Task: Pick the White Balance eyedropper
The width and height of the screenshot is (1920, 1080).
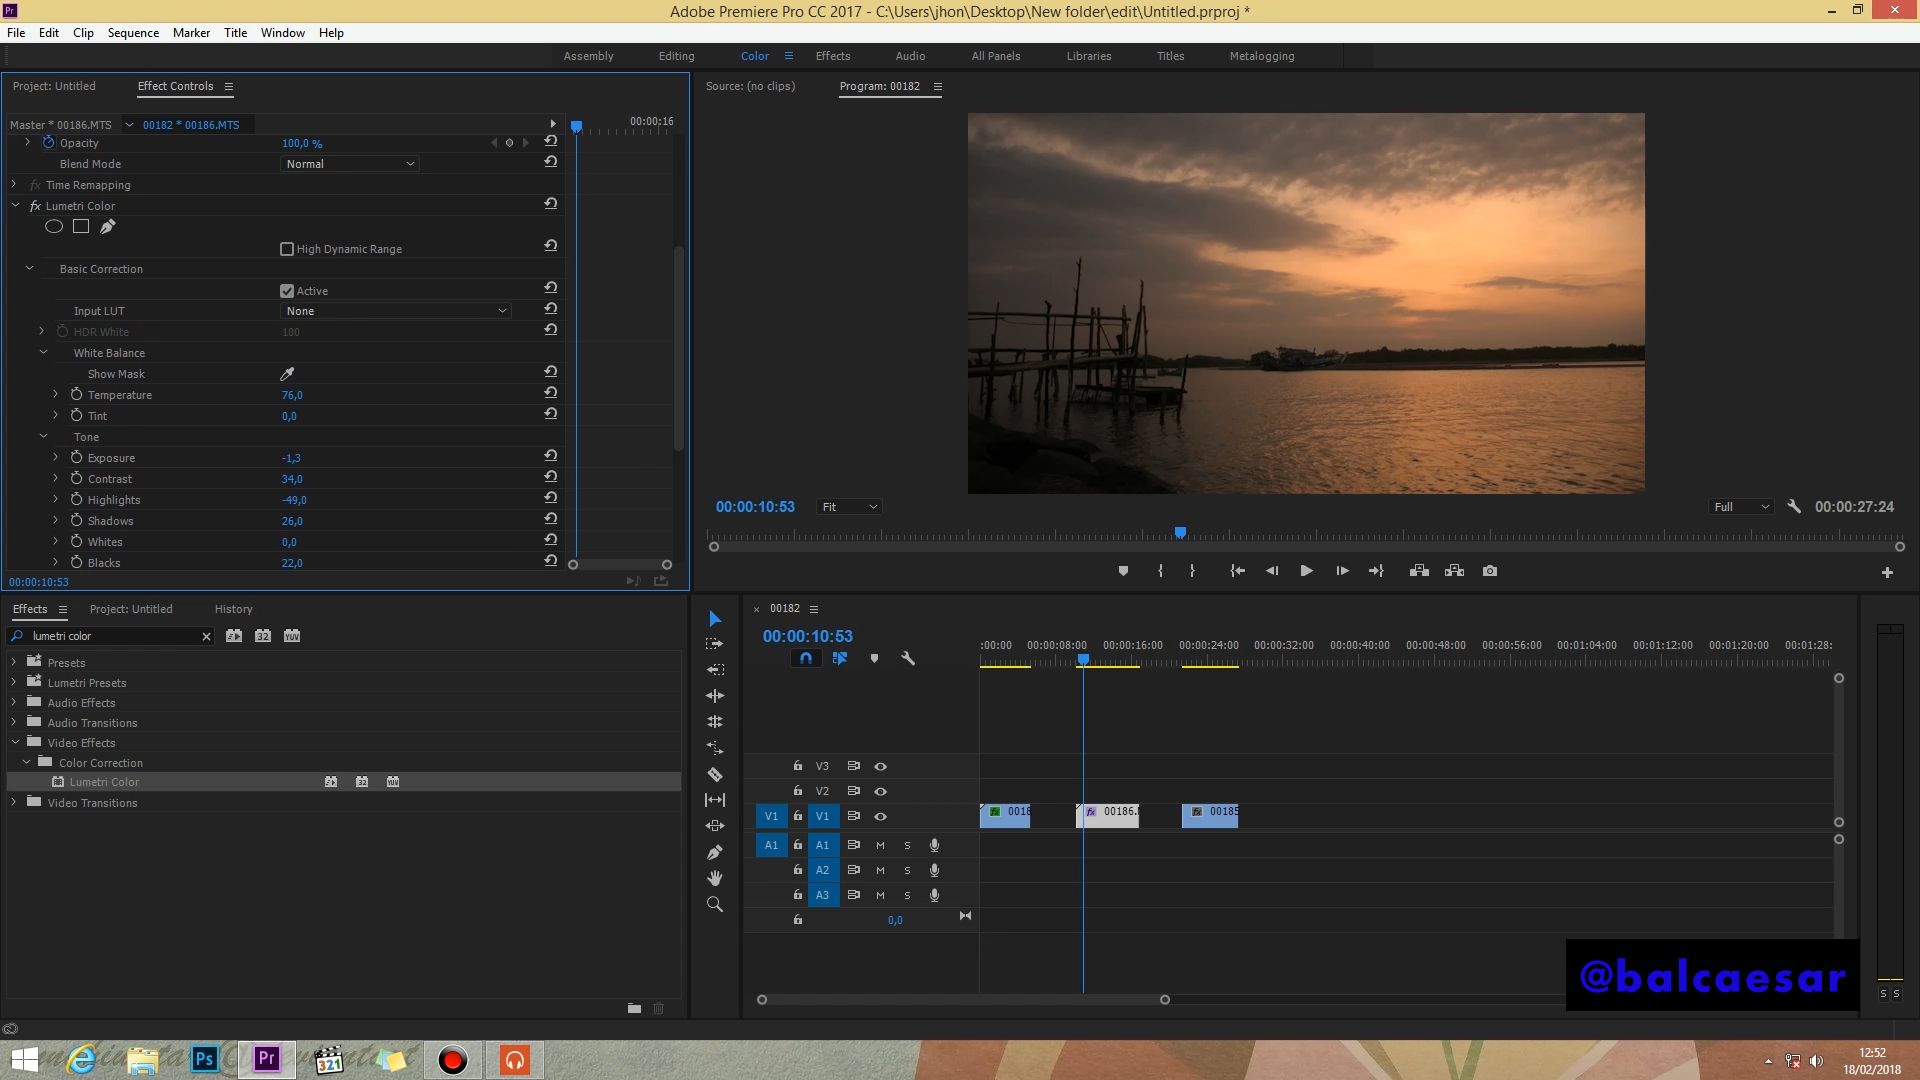Action: tap(287, 374)
